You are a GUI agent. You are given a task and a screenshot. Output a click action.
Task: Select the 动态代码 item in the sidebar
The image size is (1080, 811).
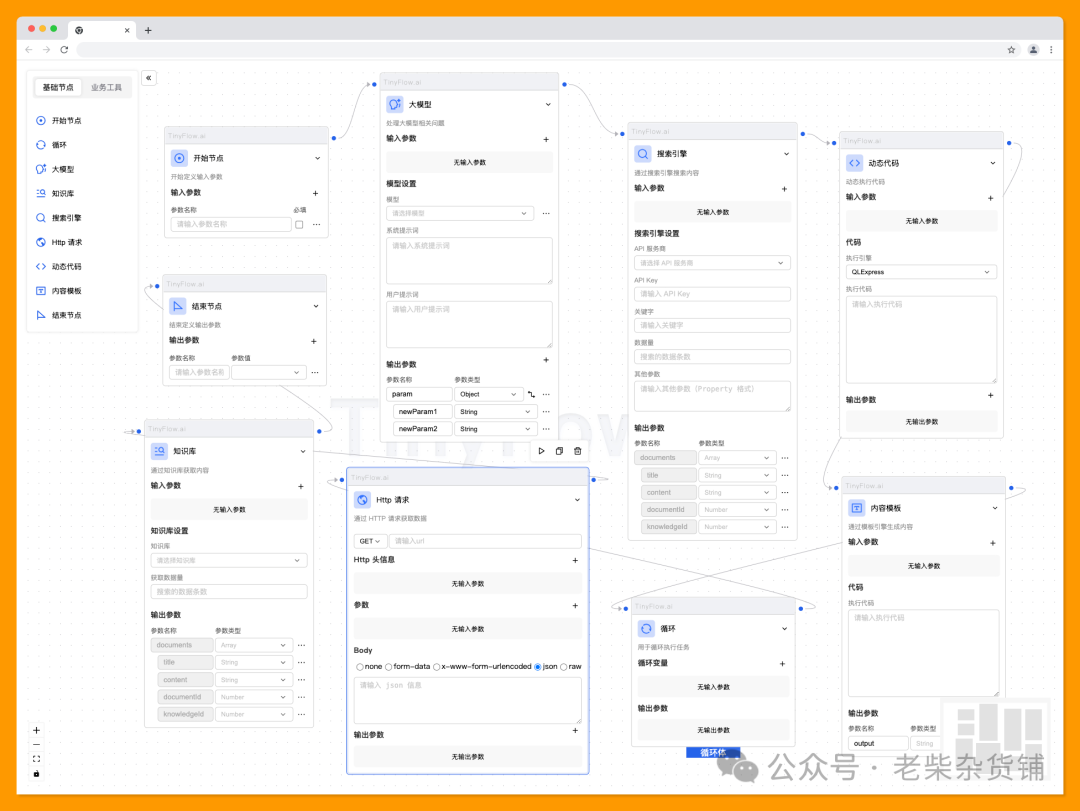pyautogui.click(x=59, y=266)
